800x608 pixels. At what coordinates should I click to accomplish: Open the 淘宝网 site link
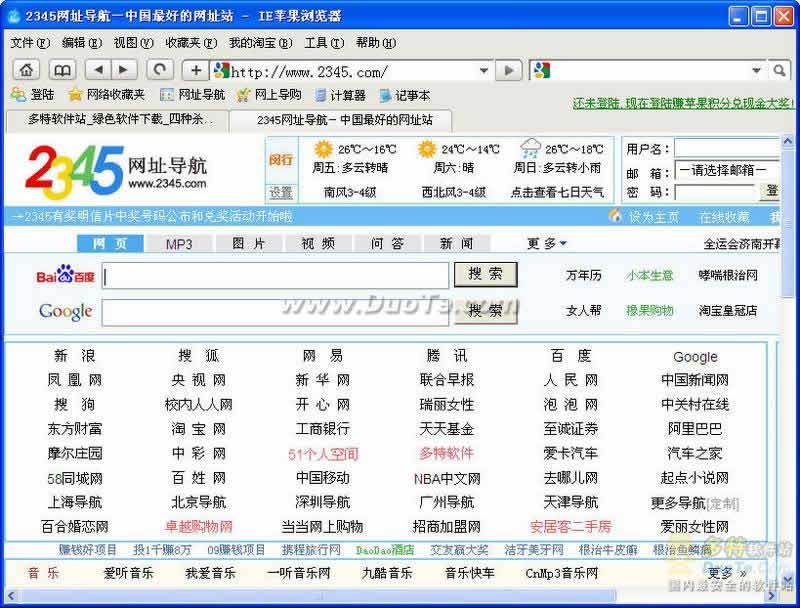[198, 429]
